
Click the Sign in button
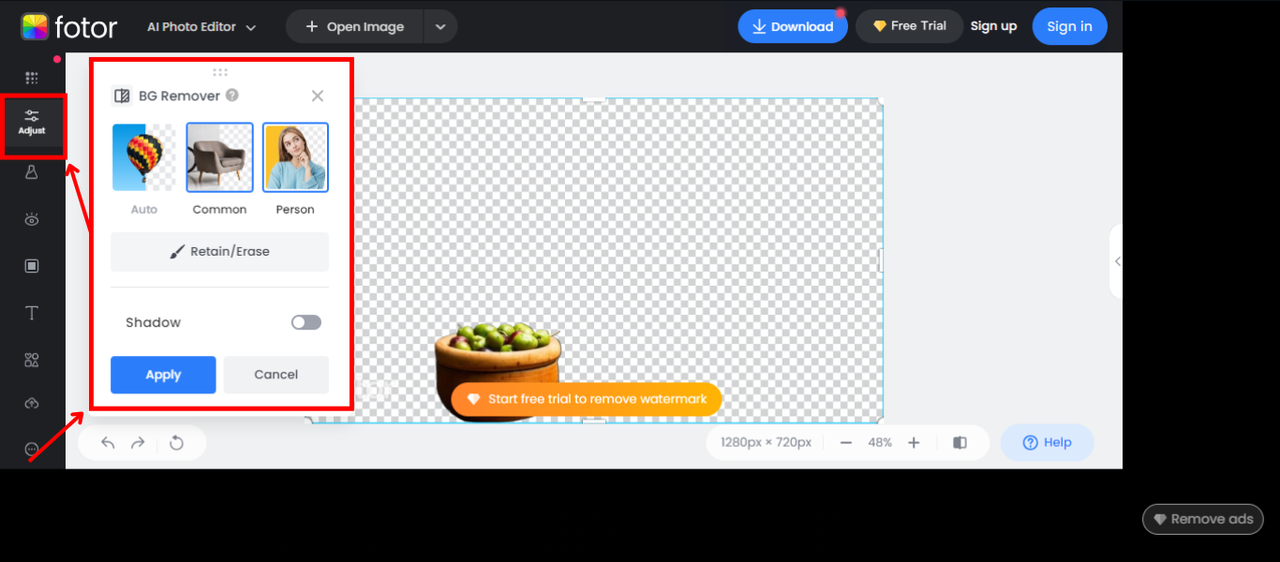pos(1069,26)
